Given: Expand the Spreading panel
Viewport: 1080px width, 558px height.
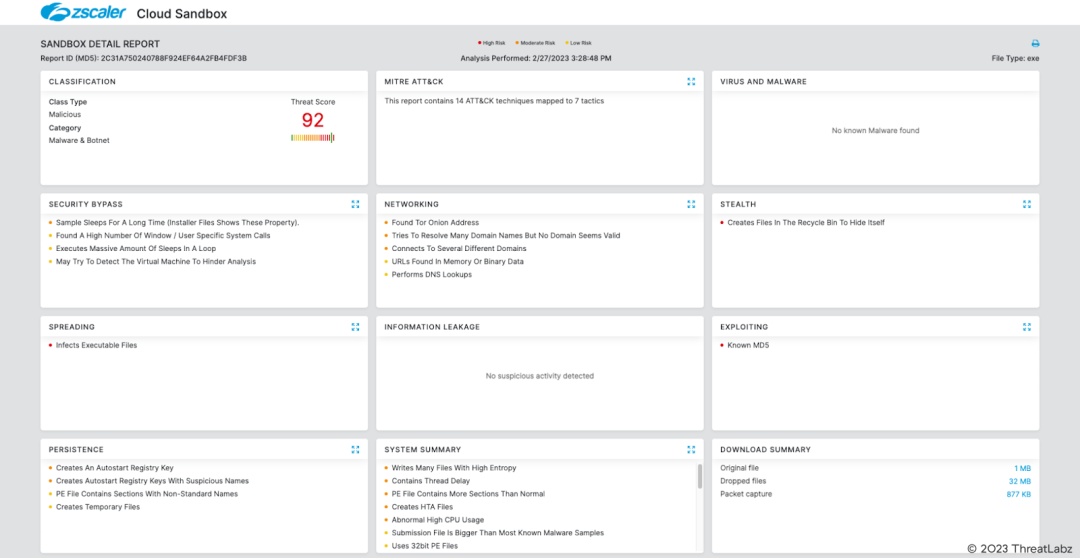Looking at the screenshot, I should click(x=355, y=327).
